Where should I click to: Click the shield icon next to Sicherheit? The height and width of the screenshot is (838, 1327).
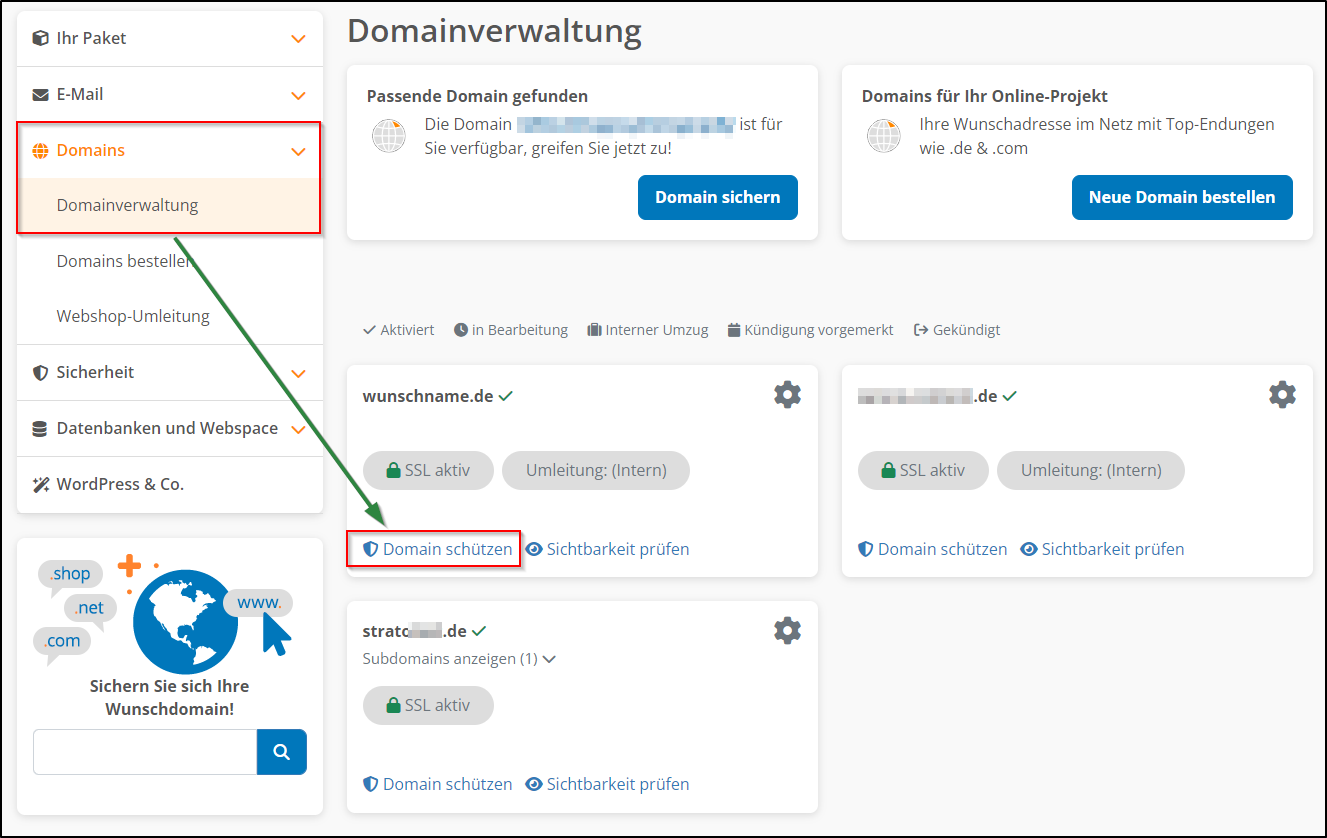(x=39, y=372)
